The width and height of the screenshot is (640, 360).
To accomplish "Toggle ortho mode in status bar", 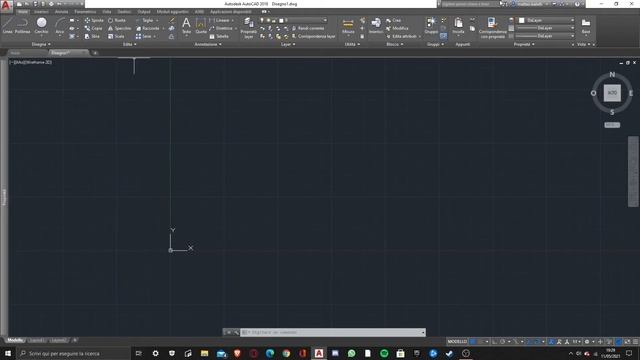I will [494, 342].
